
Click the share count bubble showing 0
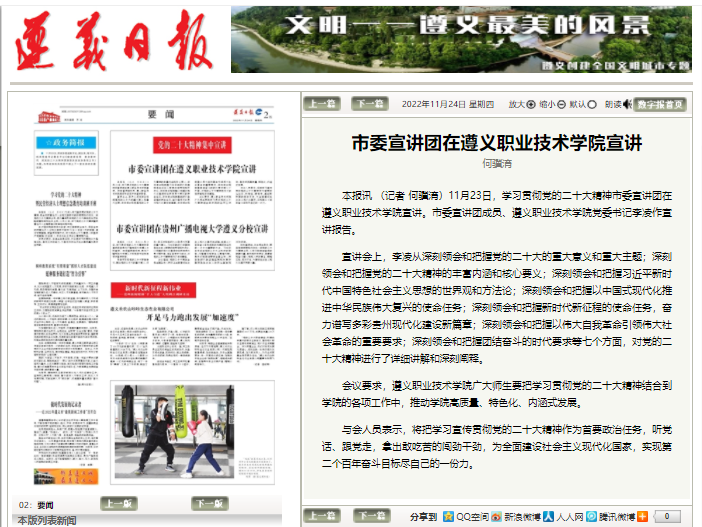tap(667, 516)
